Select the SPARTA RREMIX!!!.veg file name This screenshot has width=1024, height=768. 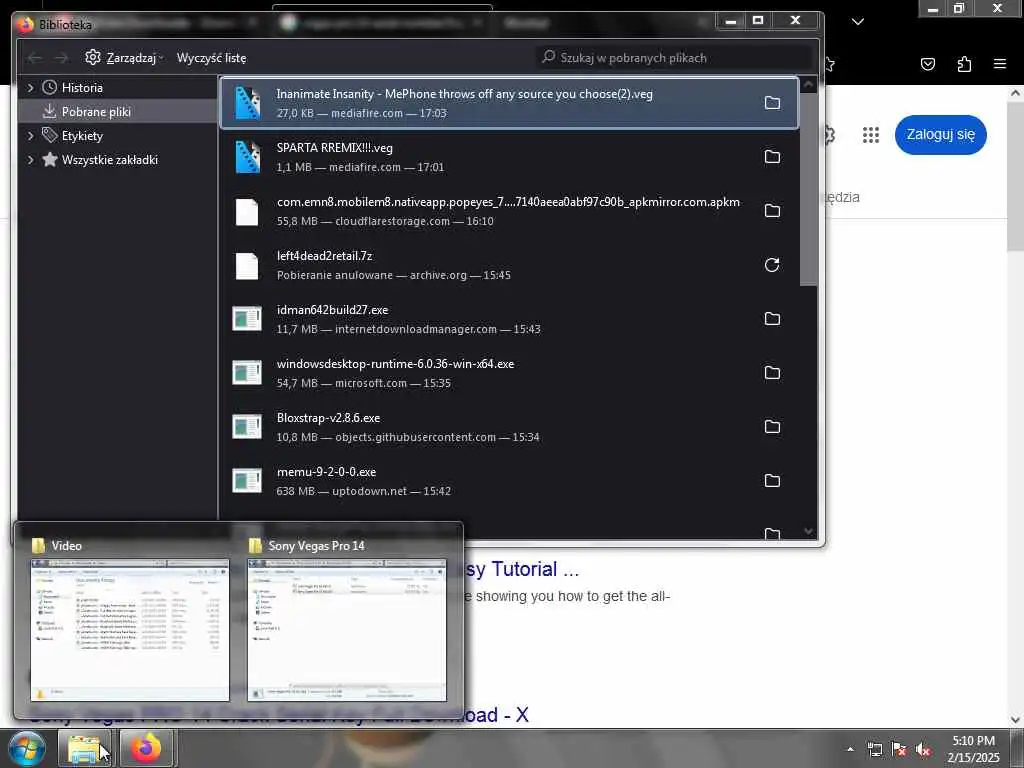(335, 148)
